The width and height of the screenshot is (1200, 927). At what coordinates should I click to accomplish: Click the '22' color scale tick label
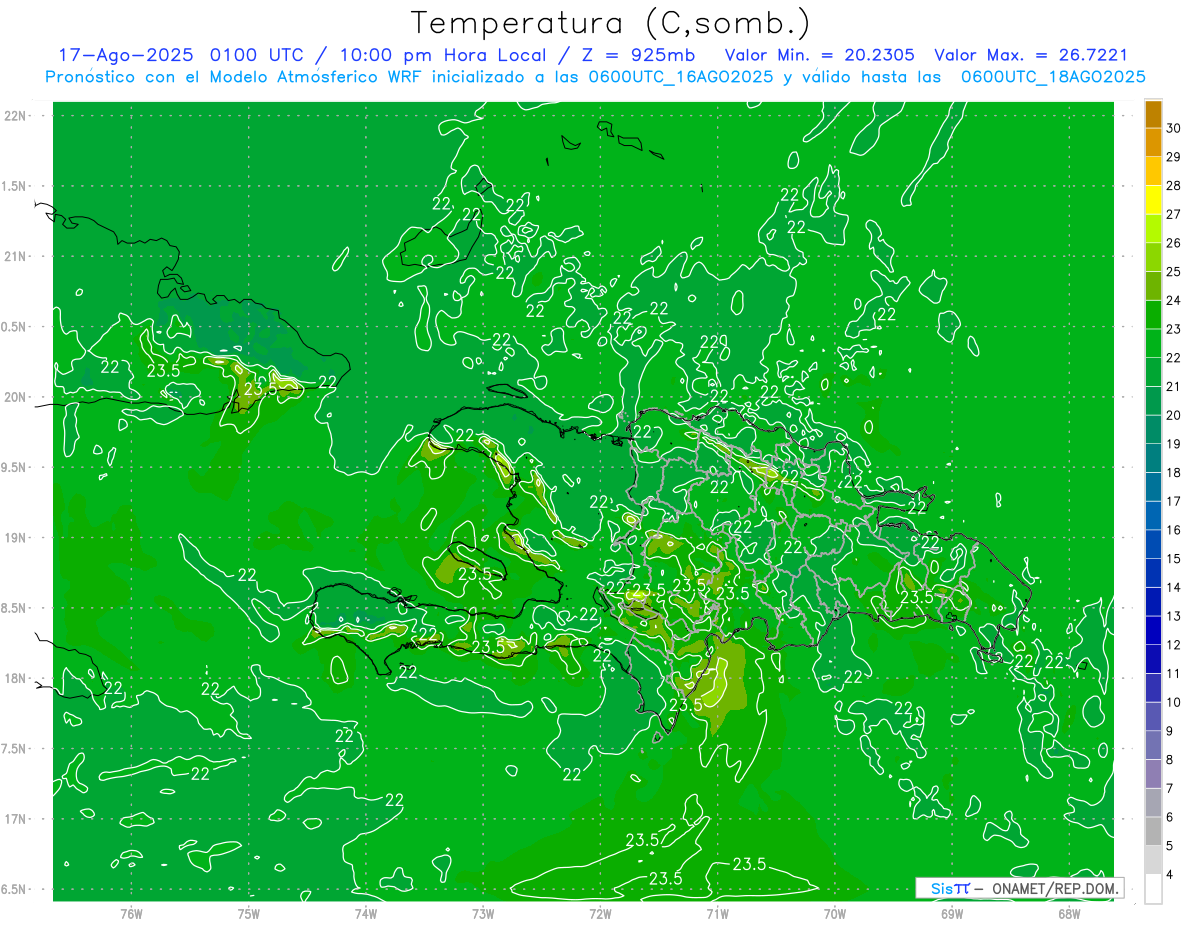(x=1174, y=358)
